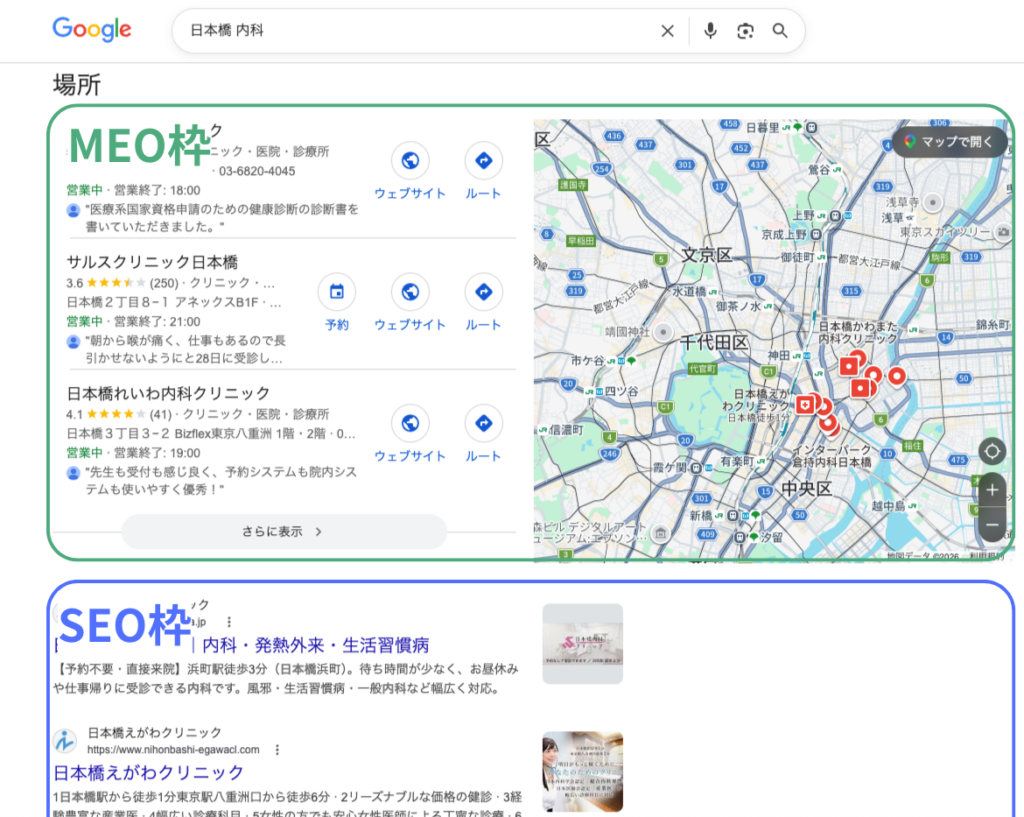Zoom out on the map
Viewport: 1024px width, 817px height.
coord(991,525)
